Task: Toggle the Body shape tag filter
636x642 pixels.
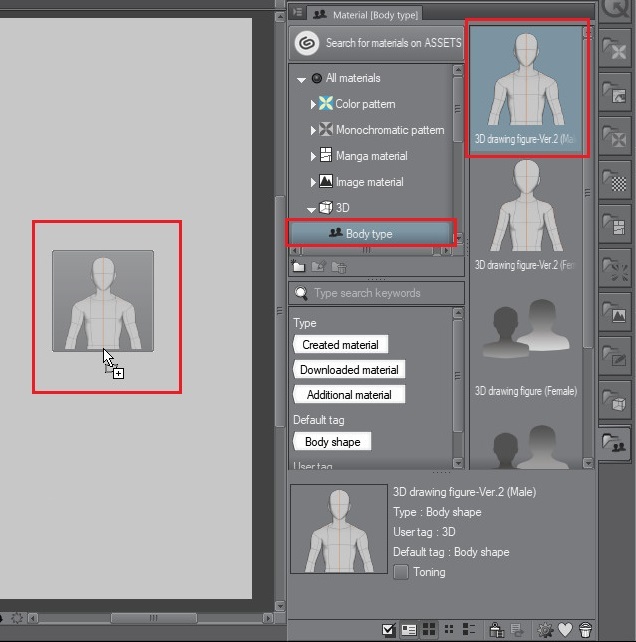Action: 332,442
